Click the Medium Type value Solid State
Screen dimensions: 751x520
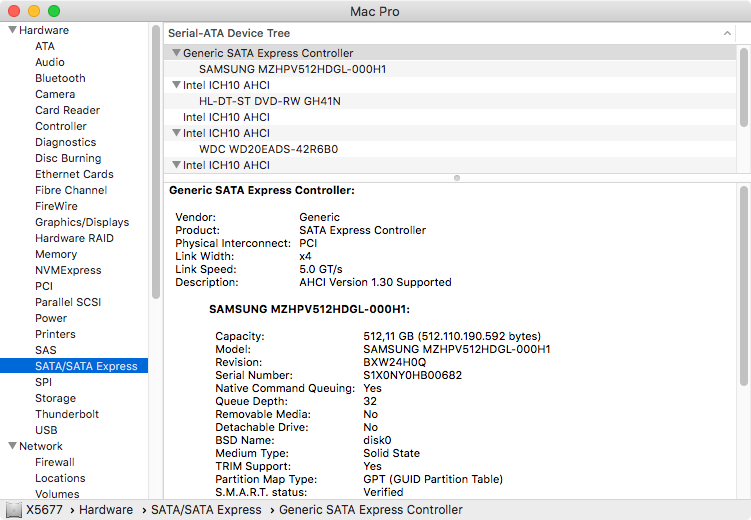click(391, 453)
